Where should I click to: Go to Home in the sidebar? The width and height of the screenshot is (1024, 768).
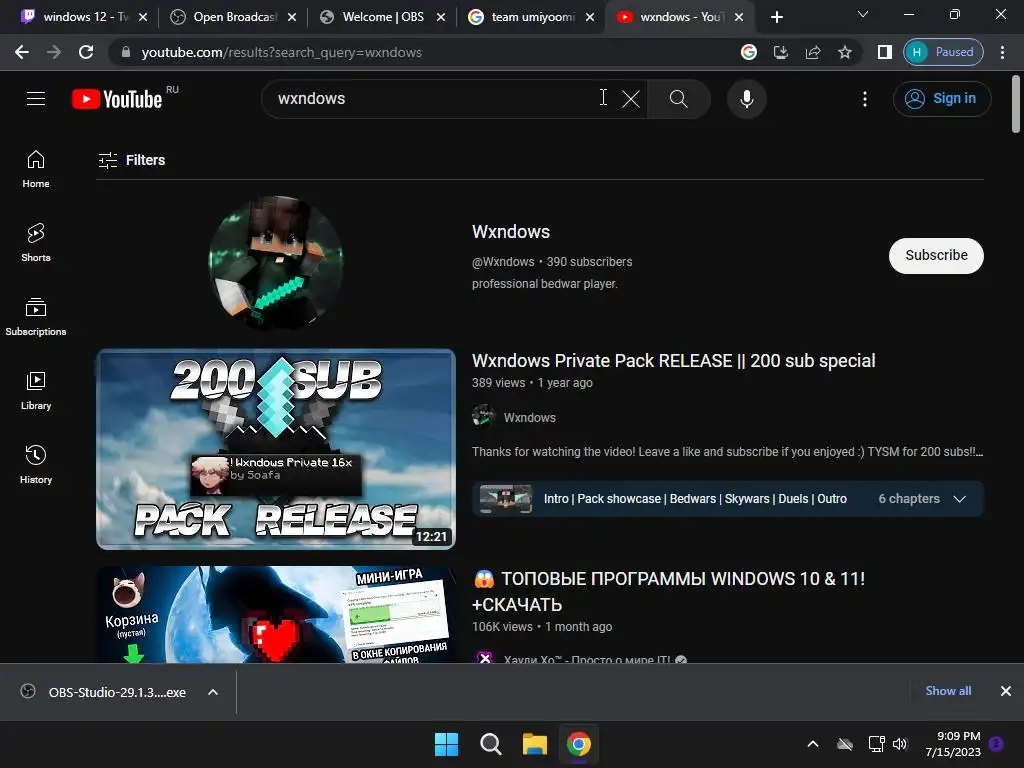36,169
